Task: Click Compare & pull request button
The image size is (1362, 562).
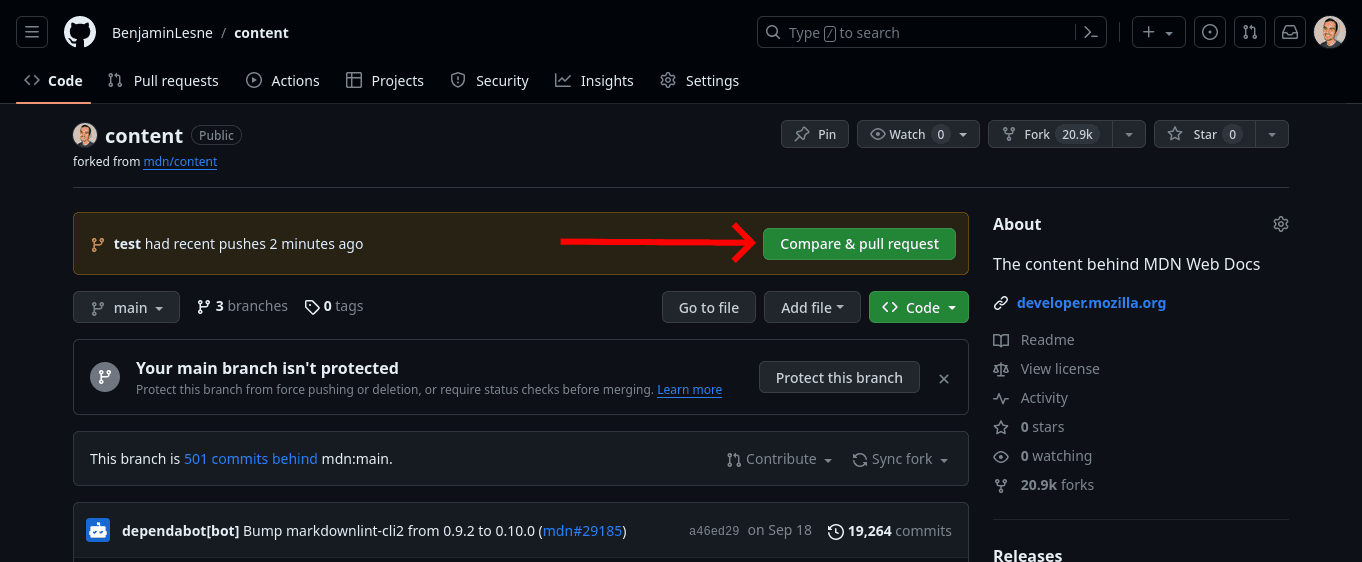Action: click(859, 244)
